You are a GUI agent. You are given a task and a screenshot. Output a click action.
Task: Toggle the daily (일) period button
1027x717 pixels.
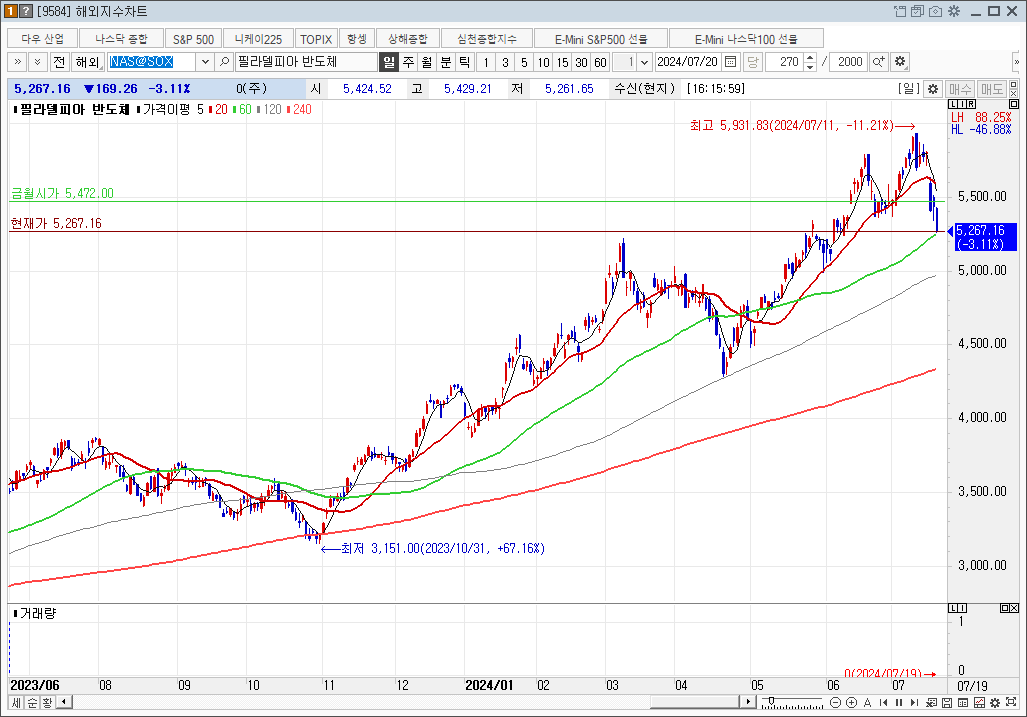(389, 62)
